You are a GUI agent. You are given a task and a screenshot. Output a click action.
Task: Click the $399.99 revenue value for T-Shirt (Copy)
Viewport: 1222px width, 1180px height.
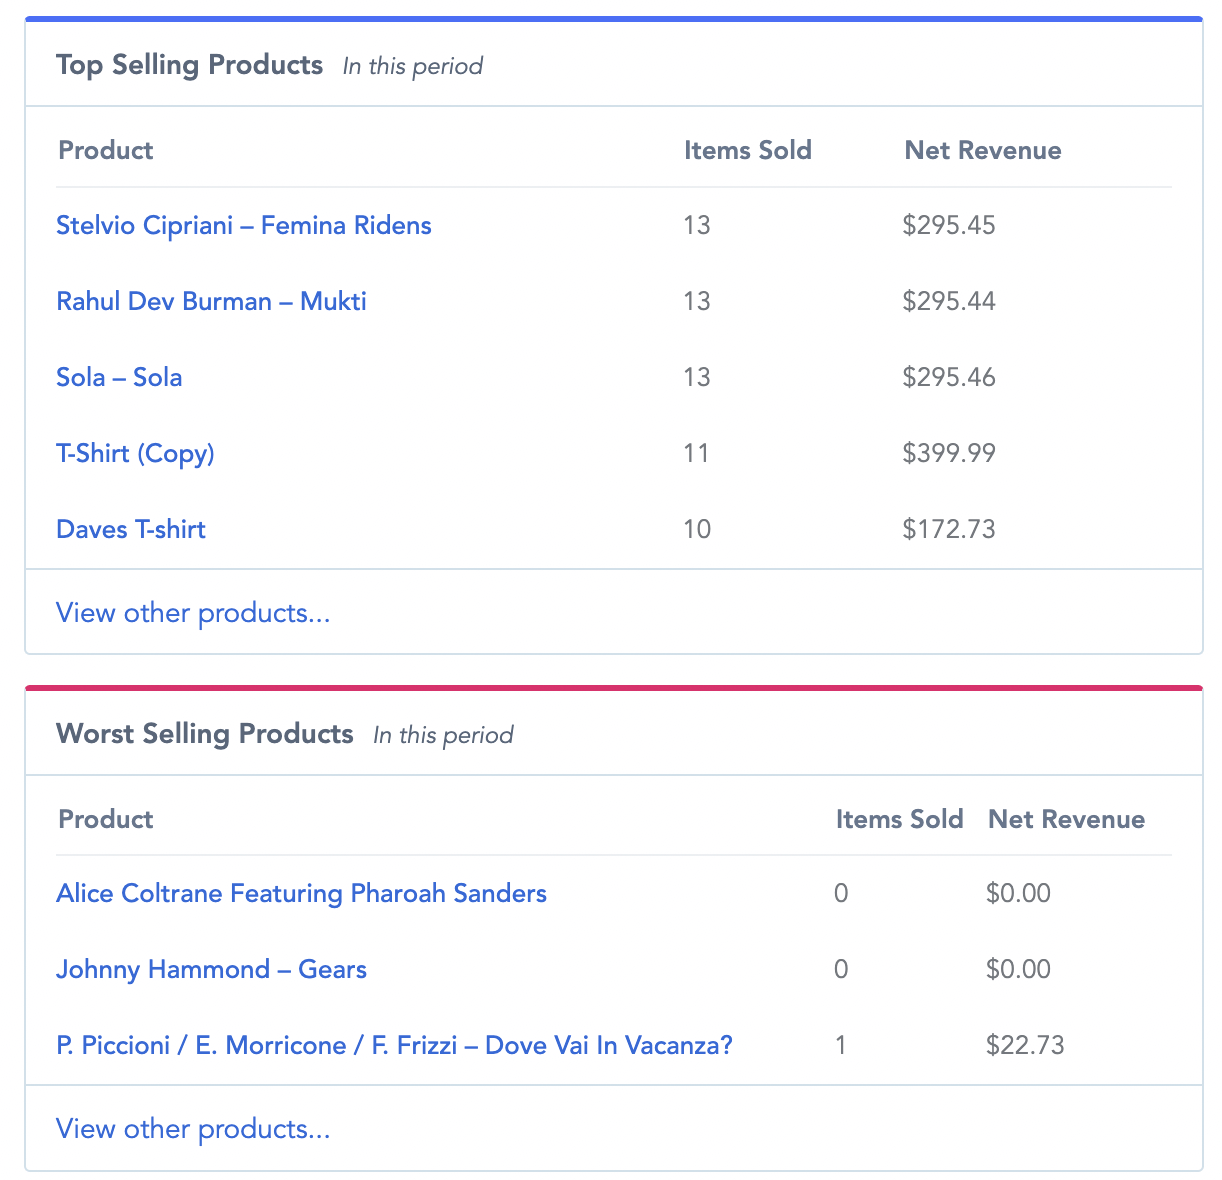coord(949,453)
